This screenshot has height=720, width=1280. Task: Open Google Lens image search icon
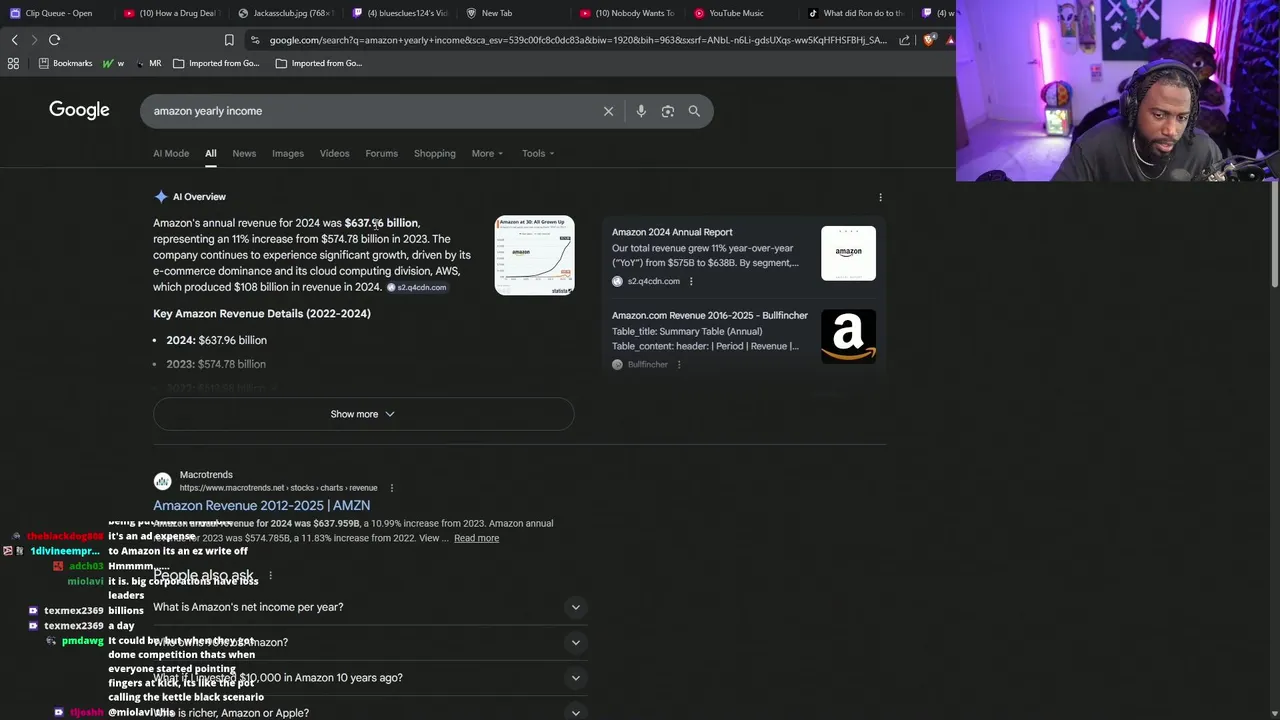pos(668,111)
